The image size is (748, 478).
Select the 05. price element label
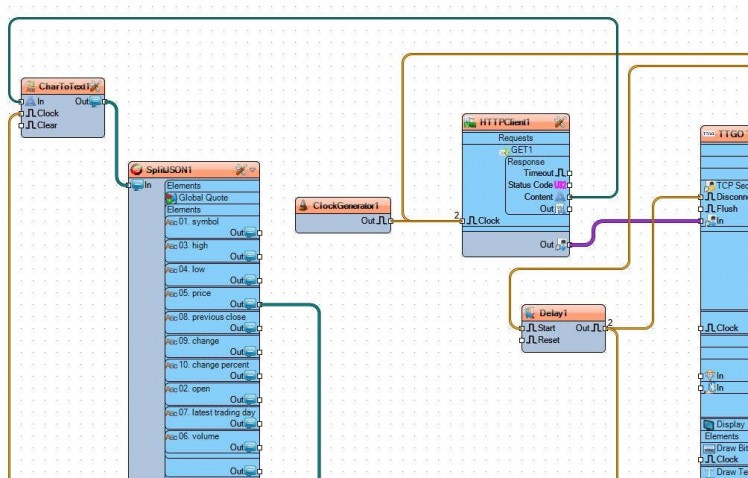(195, 293)
